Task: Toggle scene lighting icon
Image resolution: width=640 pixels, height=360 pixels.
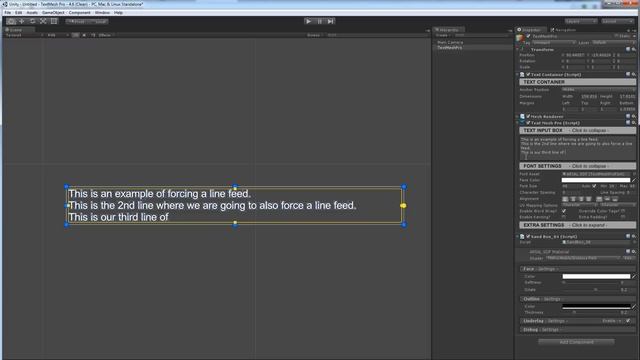Action: (x=84, y=36)
